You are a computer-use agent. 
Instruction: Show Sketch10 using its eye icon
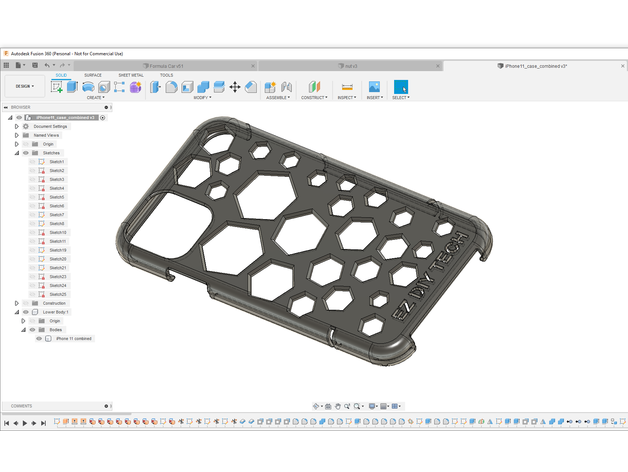point(32,232)
